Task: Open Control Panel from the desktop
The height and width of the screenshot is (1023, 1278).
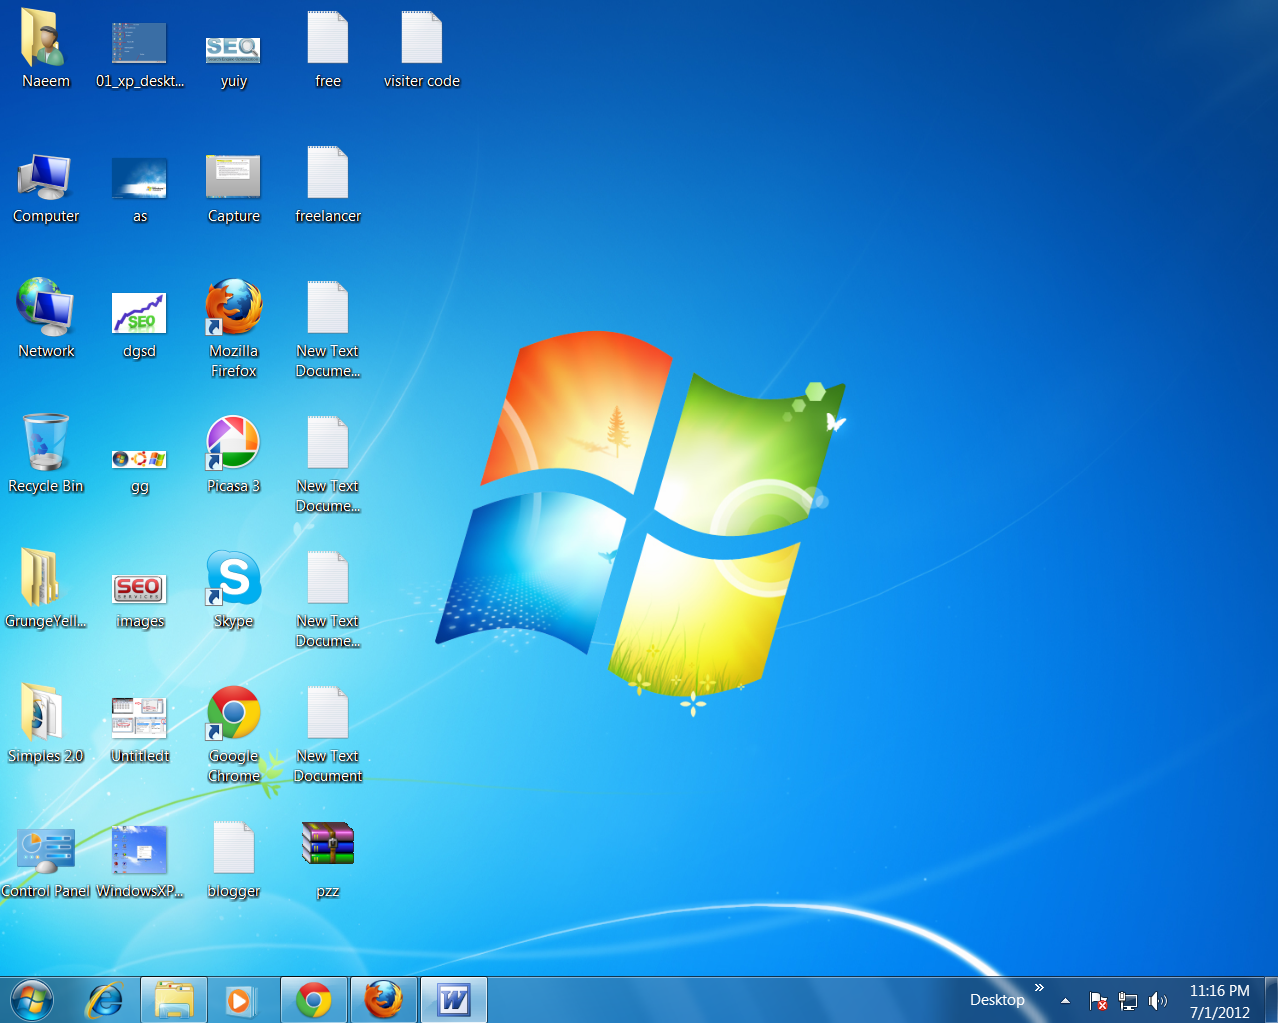Action: tap(46, 850)
